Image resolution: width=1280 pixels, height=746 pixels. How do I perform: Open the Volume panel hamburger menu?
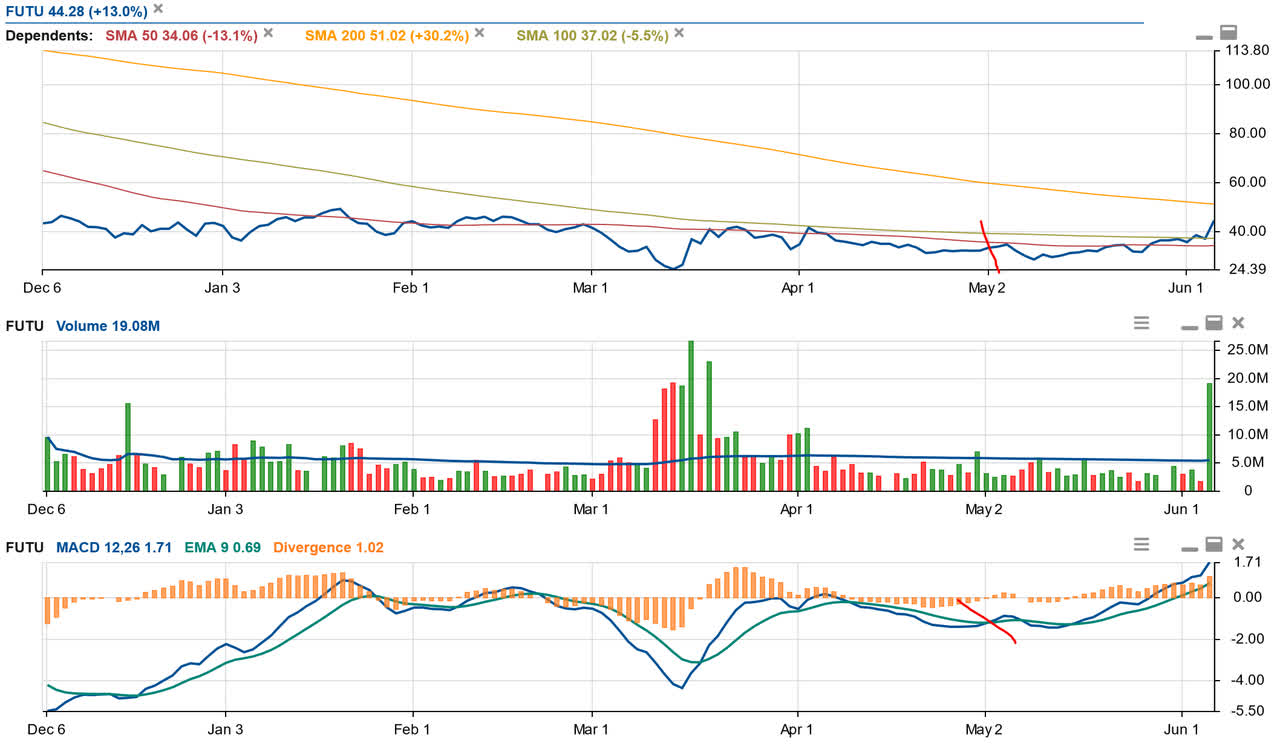tap(1141, 323)
